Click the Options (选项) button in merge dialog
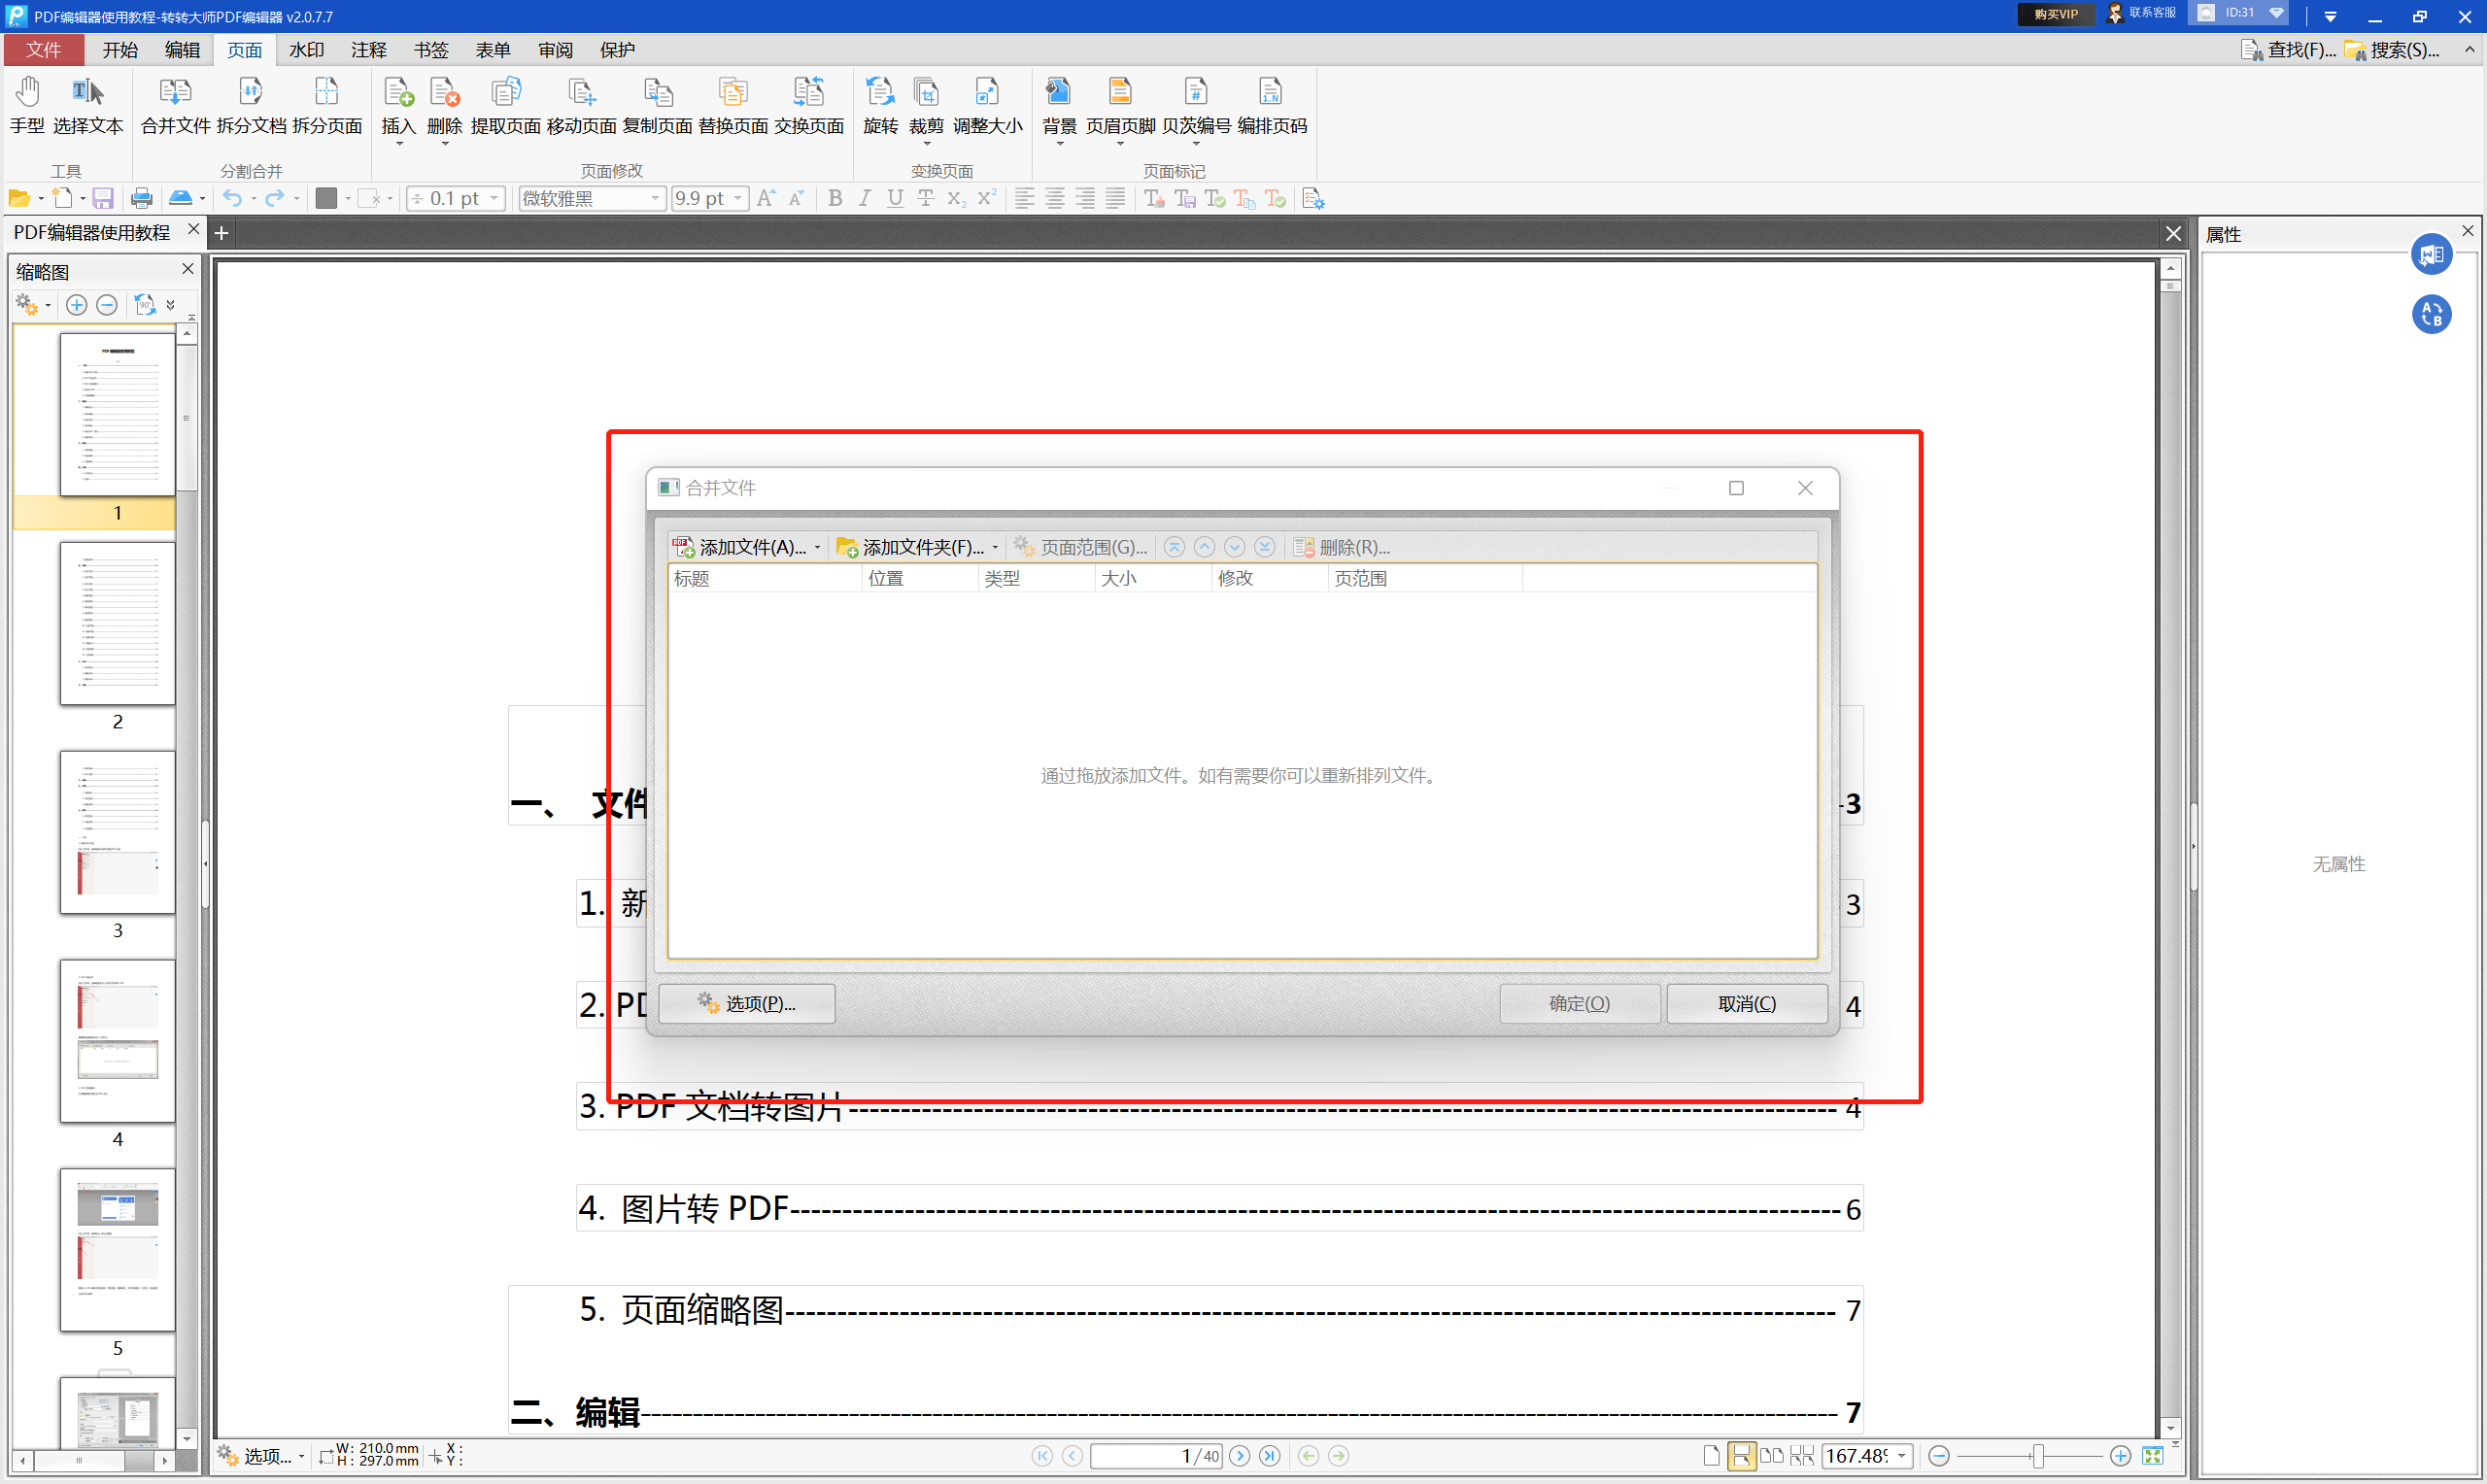Screen dimensions: 2487x1484 (748, 1003)
